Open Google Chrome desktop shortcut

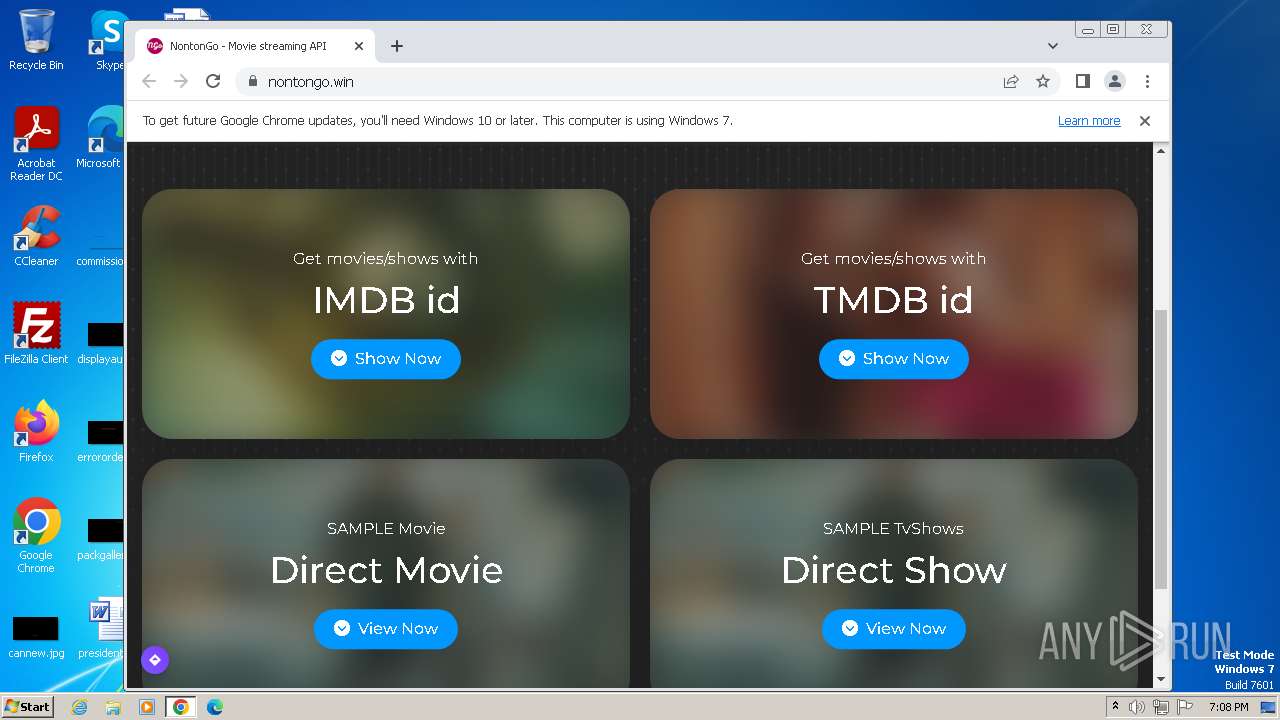tap(36, 535)
